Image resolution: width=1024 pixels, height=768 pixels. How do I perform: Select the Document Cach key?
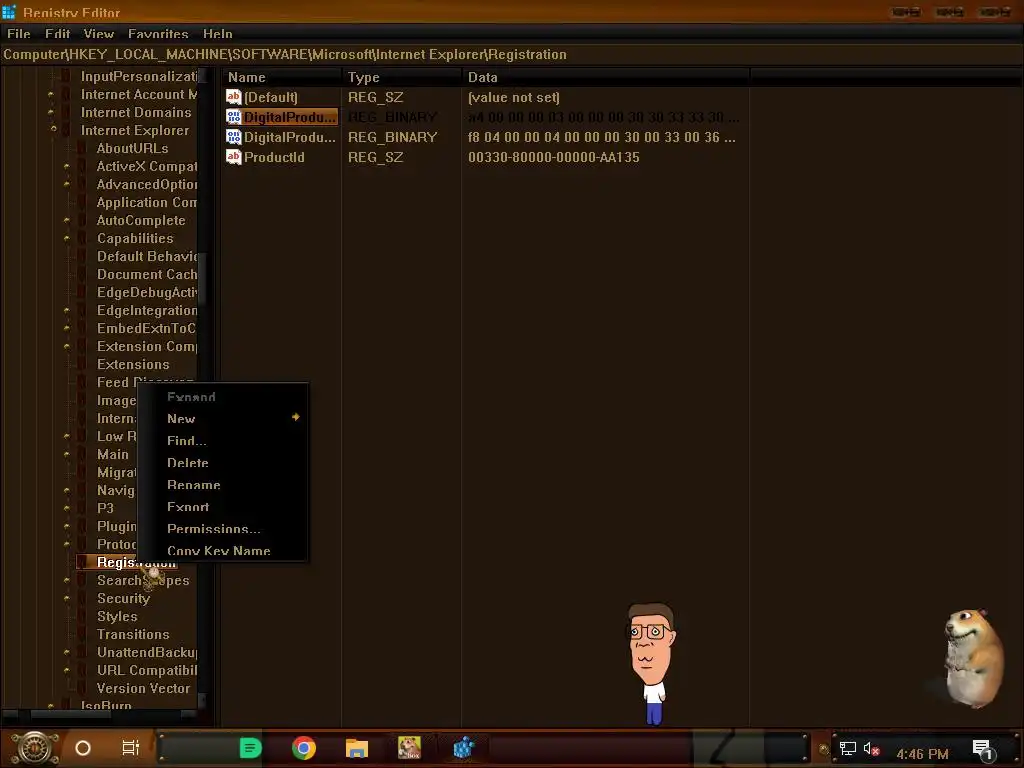point(147,274)
